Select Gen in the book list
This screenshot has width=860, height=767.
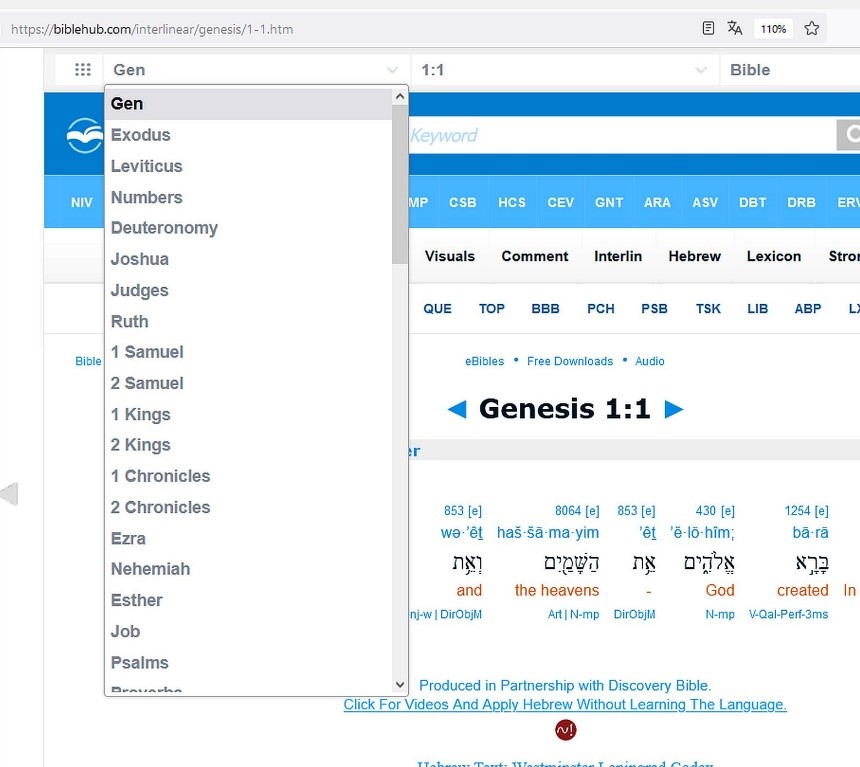pos(248,104)
